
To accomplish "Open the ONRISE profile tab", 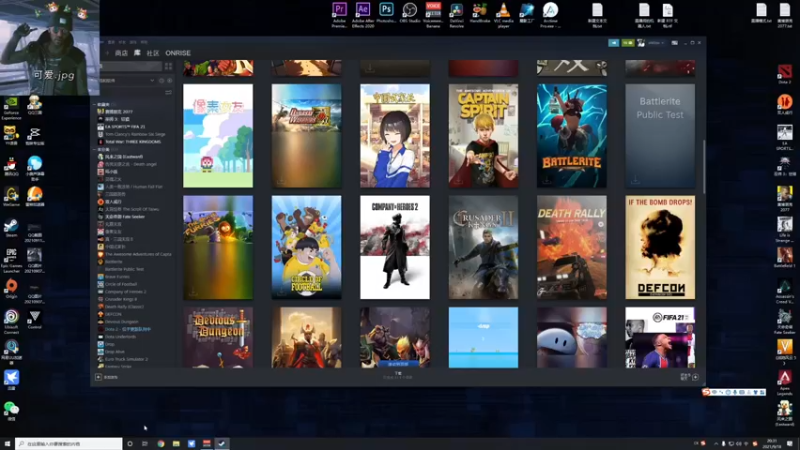I will 178,53.
